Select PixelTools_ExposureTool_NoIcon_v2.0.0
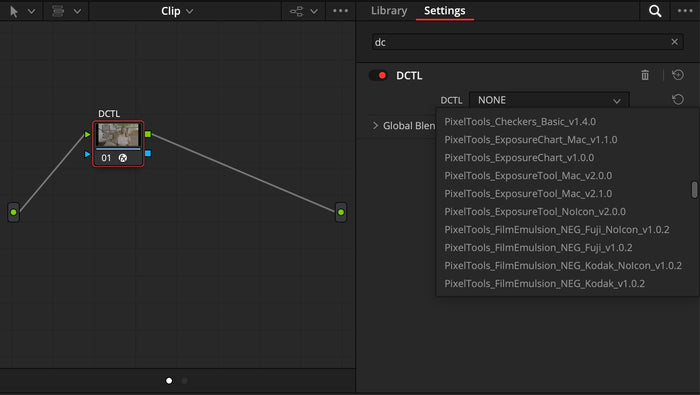Screen dimensions: 700x395 click(535, 212)
